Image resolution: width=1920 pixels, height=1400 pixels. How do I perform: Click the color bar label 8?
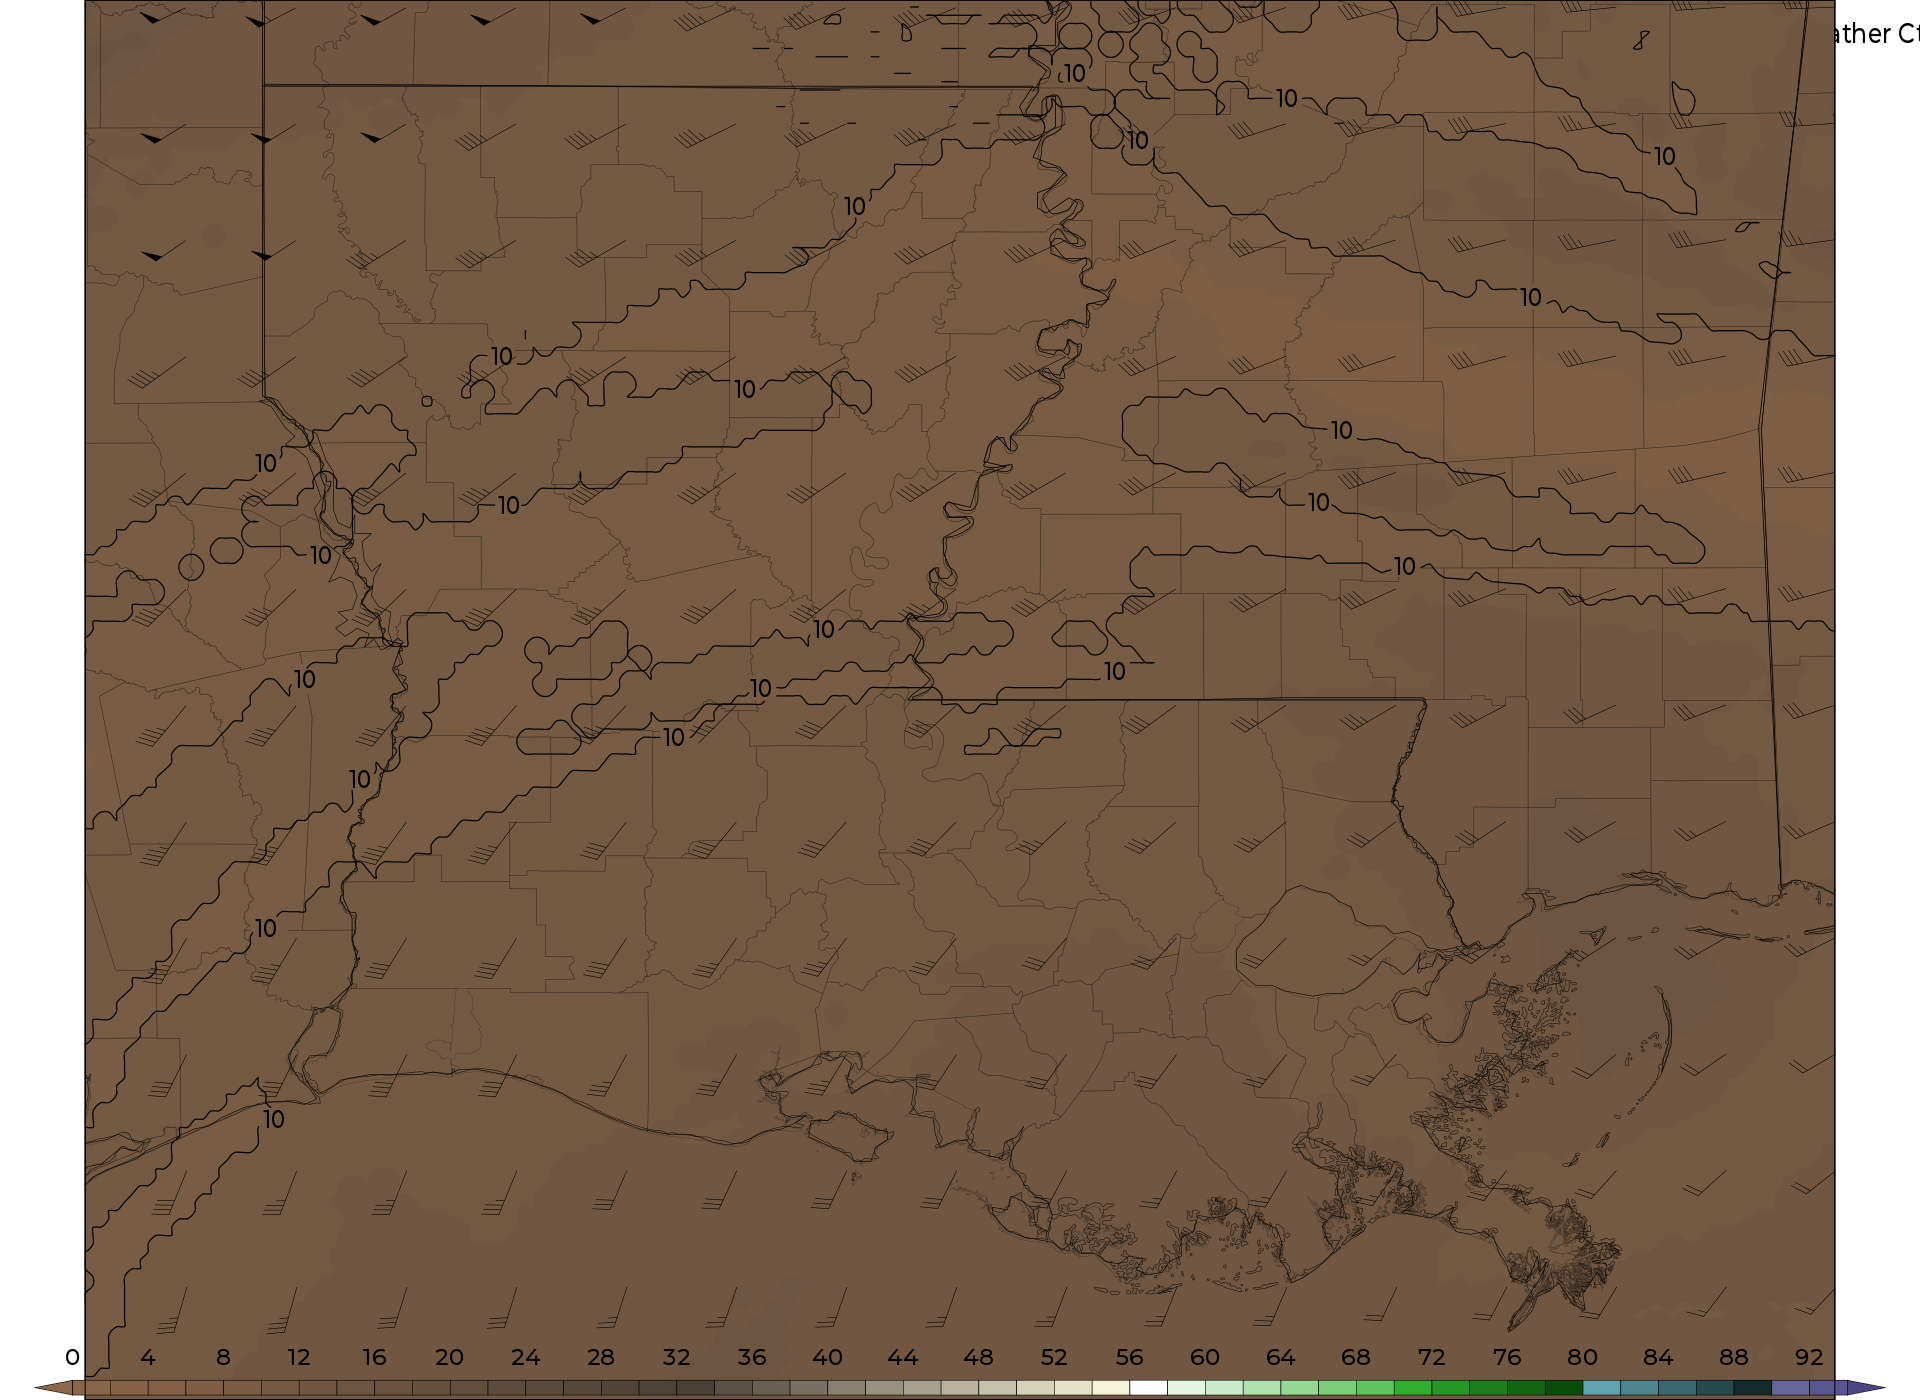223,1357
